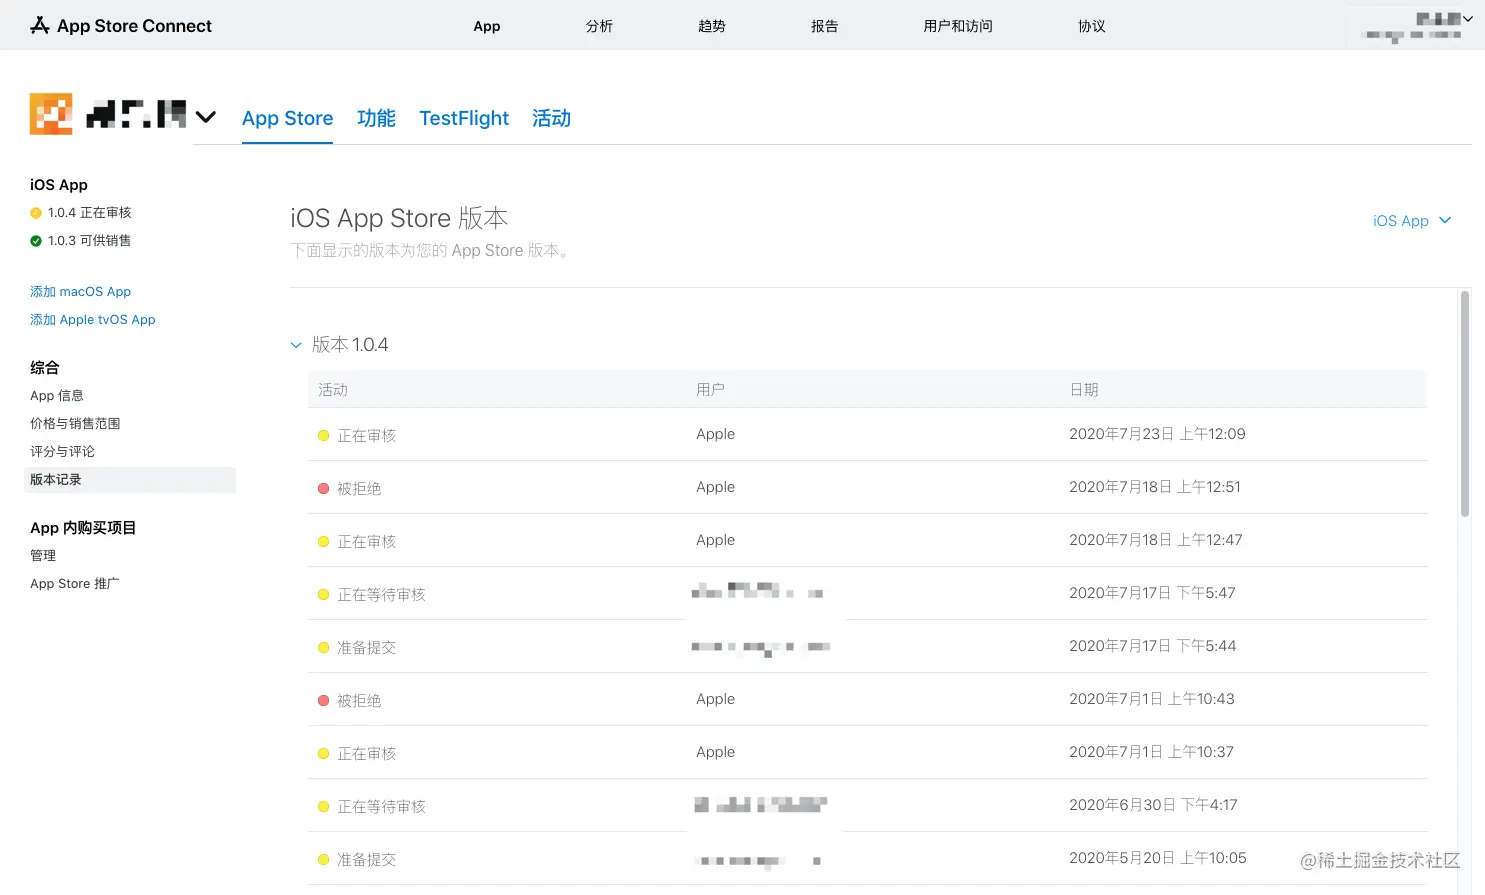The image size is (1485, 895).
Task: Click yellow dot in May 20 准备提交 row
Action: point(323,860)
